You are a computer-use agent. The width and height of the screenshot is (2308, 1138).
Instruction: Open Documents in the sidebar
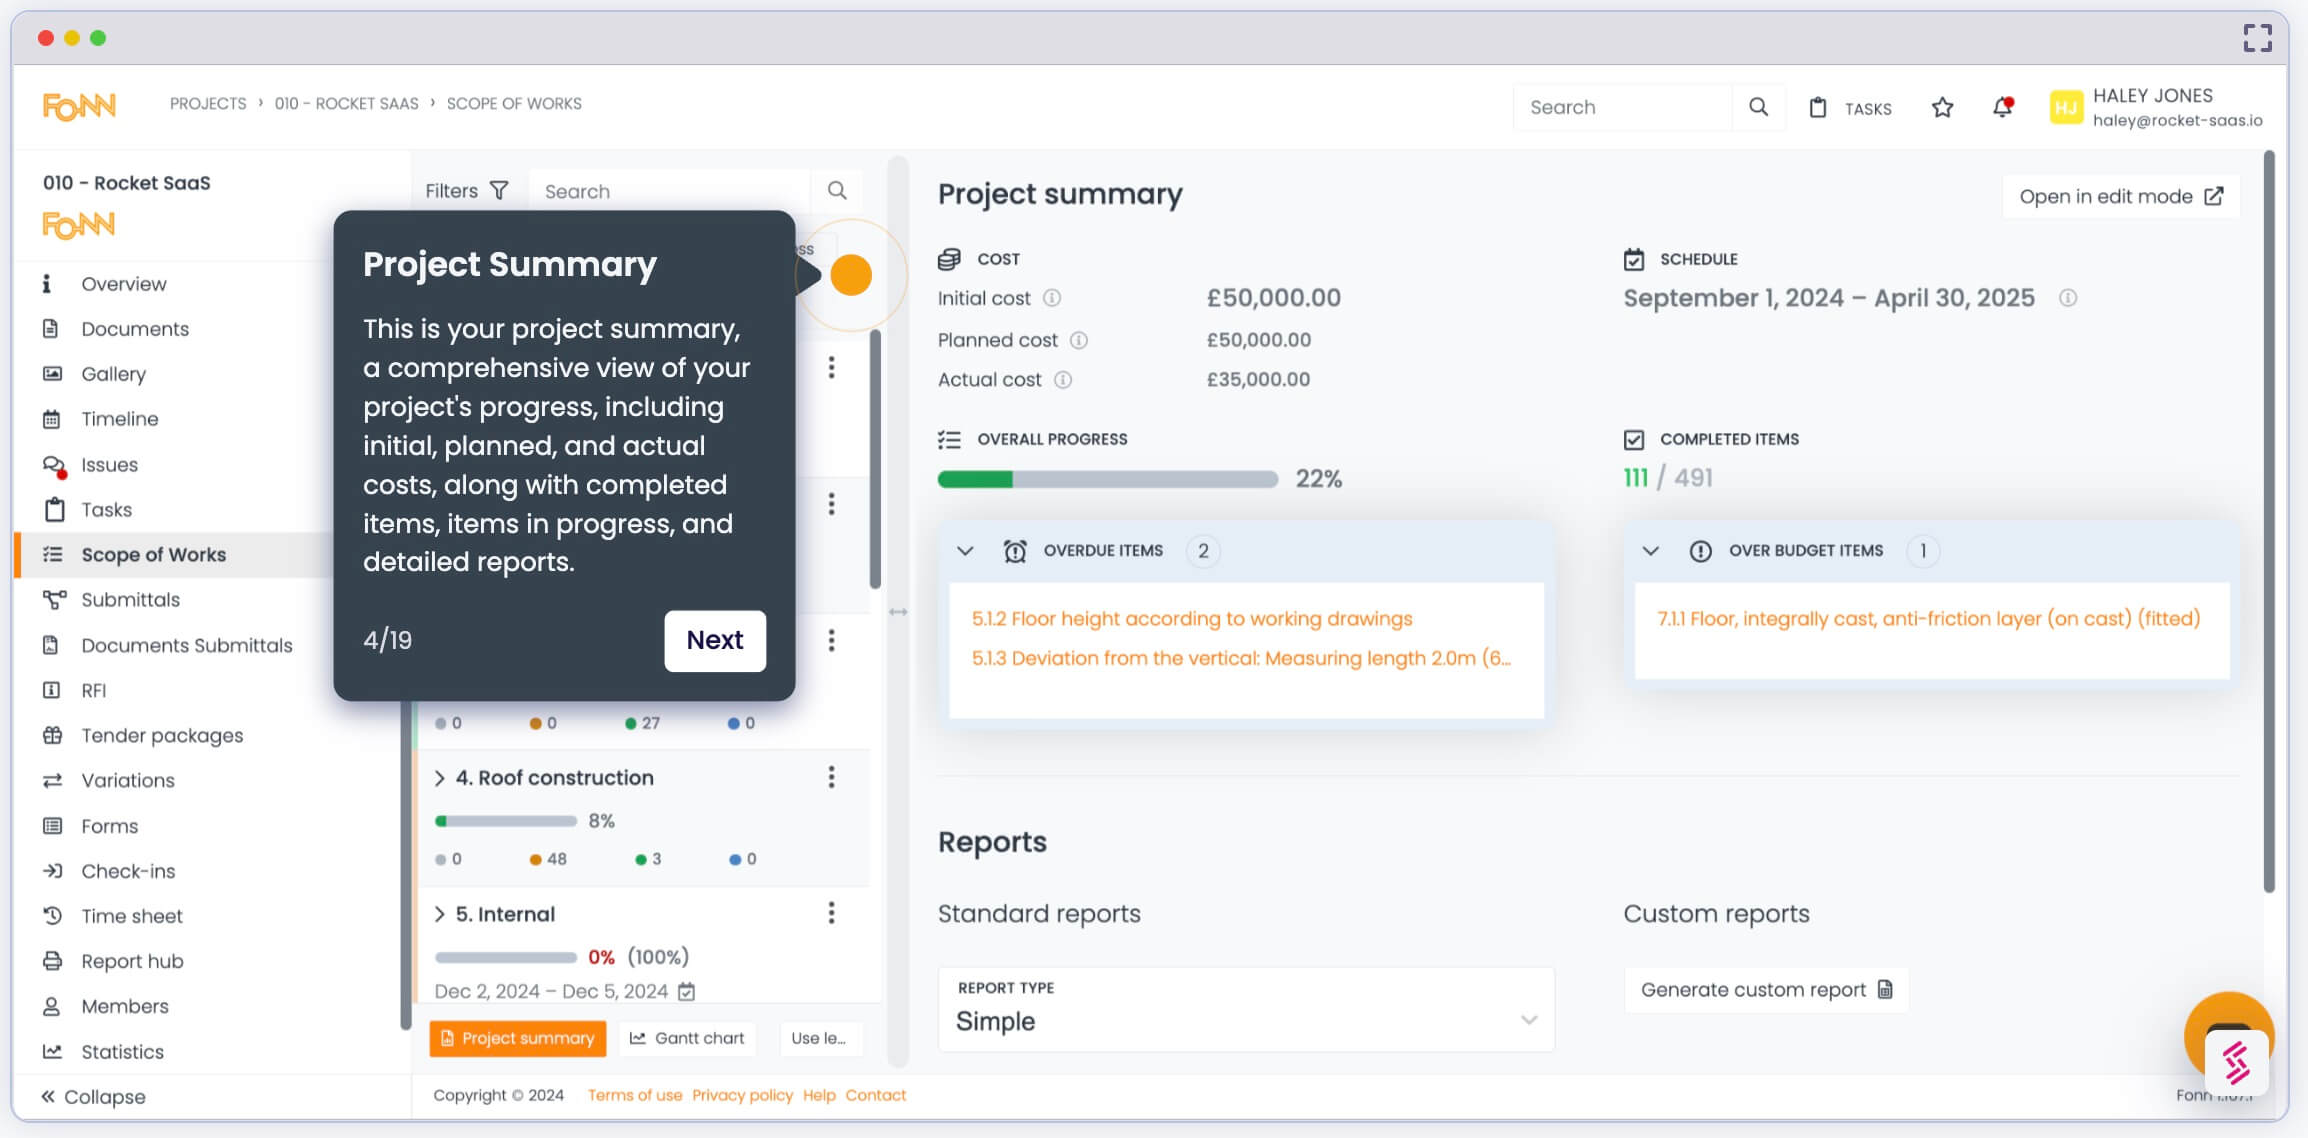pos(134,329)
